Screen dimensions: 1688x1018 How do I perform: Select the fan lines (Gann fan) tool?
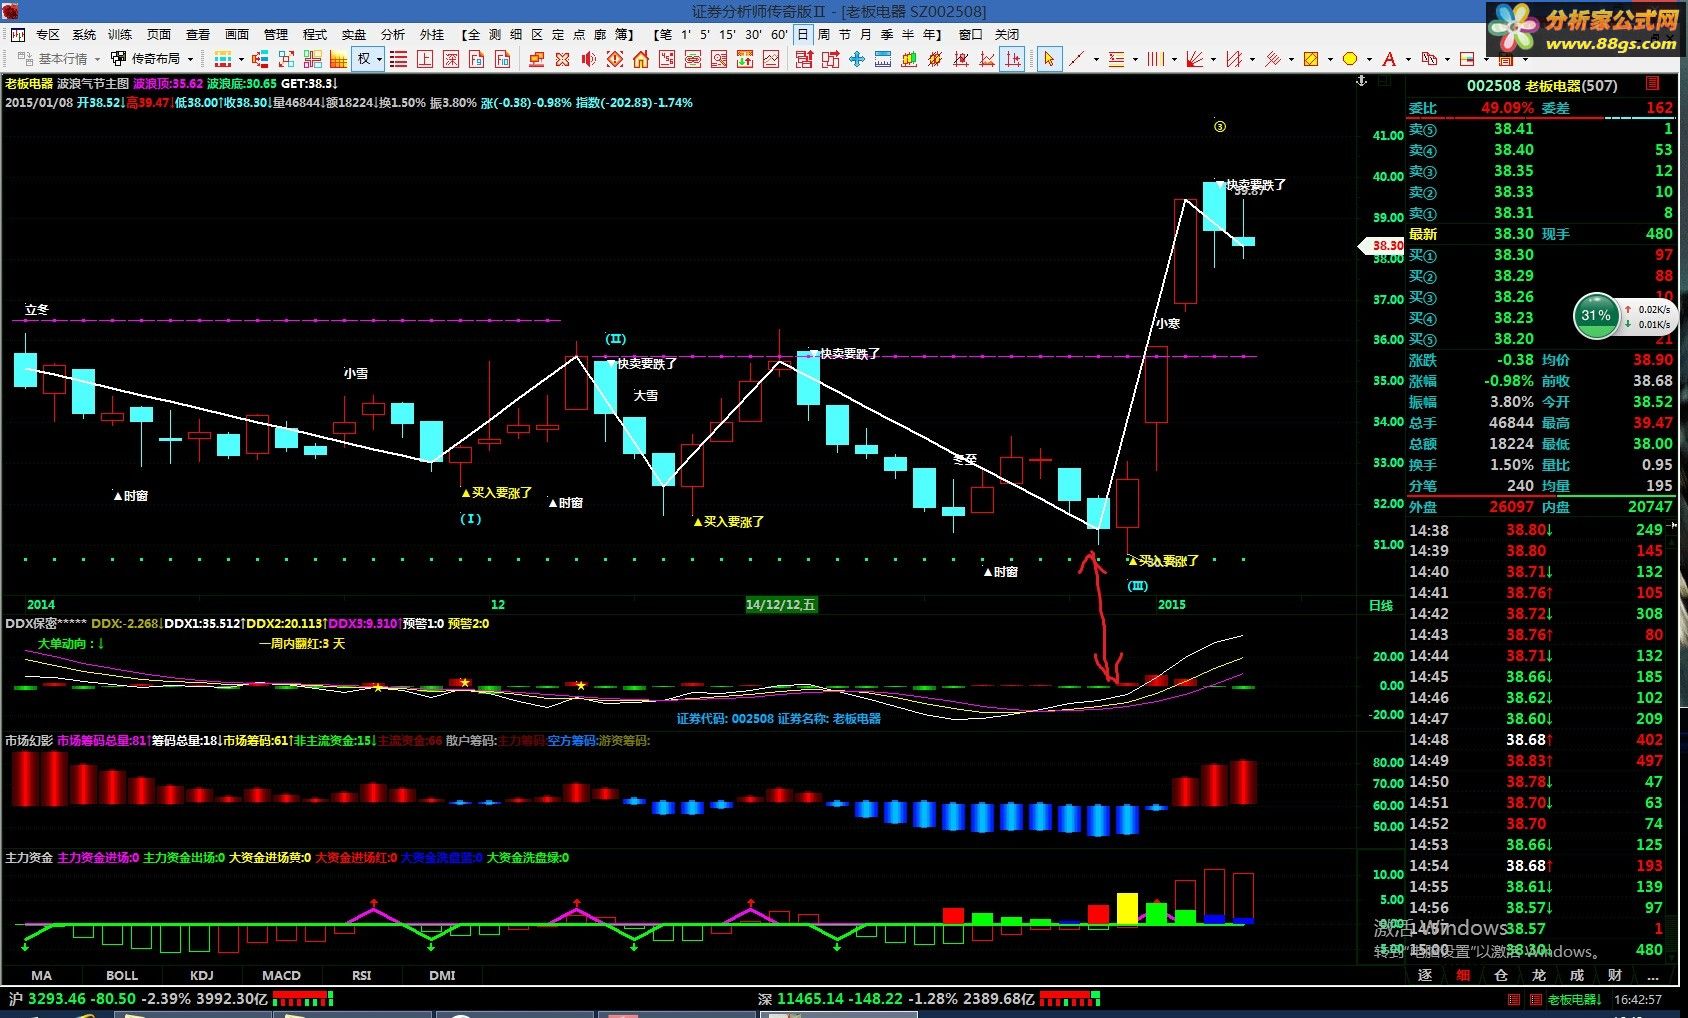pyautogui.click(x=1194, y=59)
